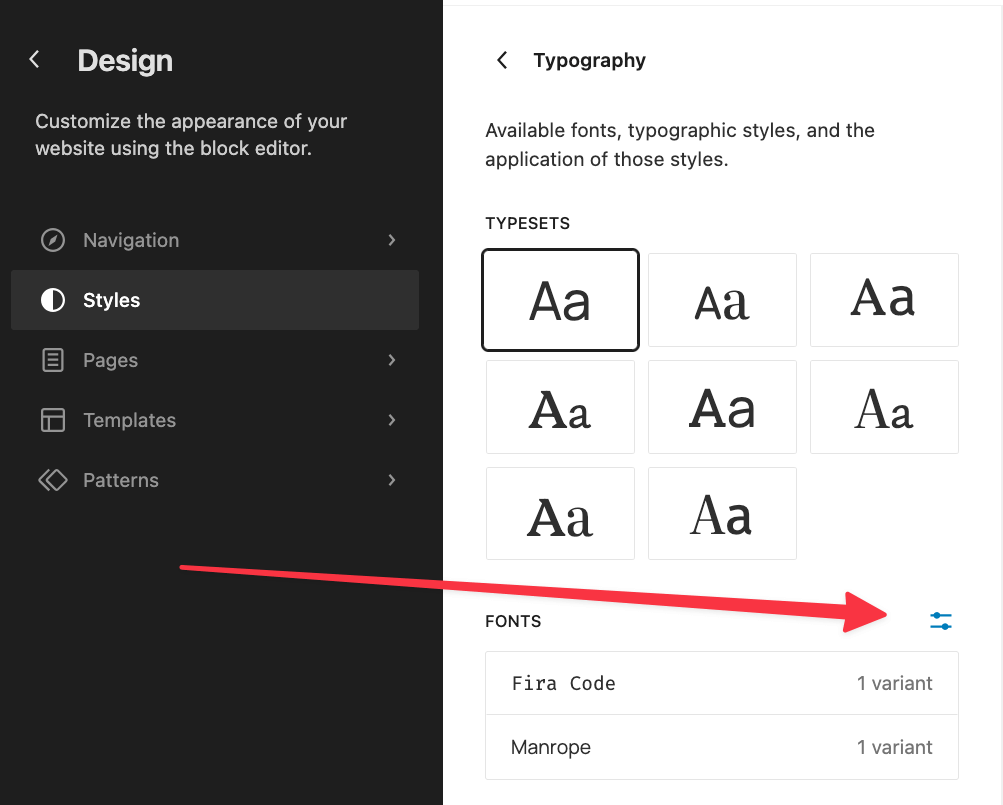Open the manage fonts sliders icon

pos(940,621)
